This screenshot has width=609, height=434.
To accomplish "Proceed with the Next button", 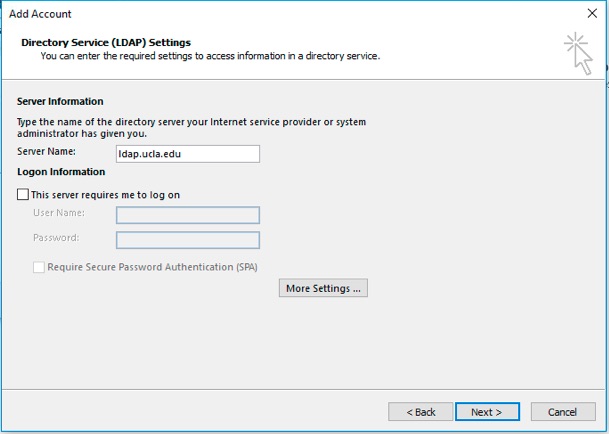I will coord(487,411).
